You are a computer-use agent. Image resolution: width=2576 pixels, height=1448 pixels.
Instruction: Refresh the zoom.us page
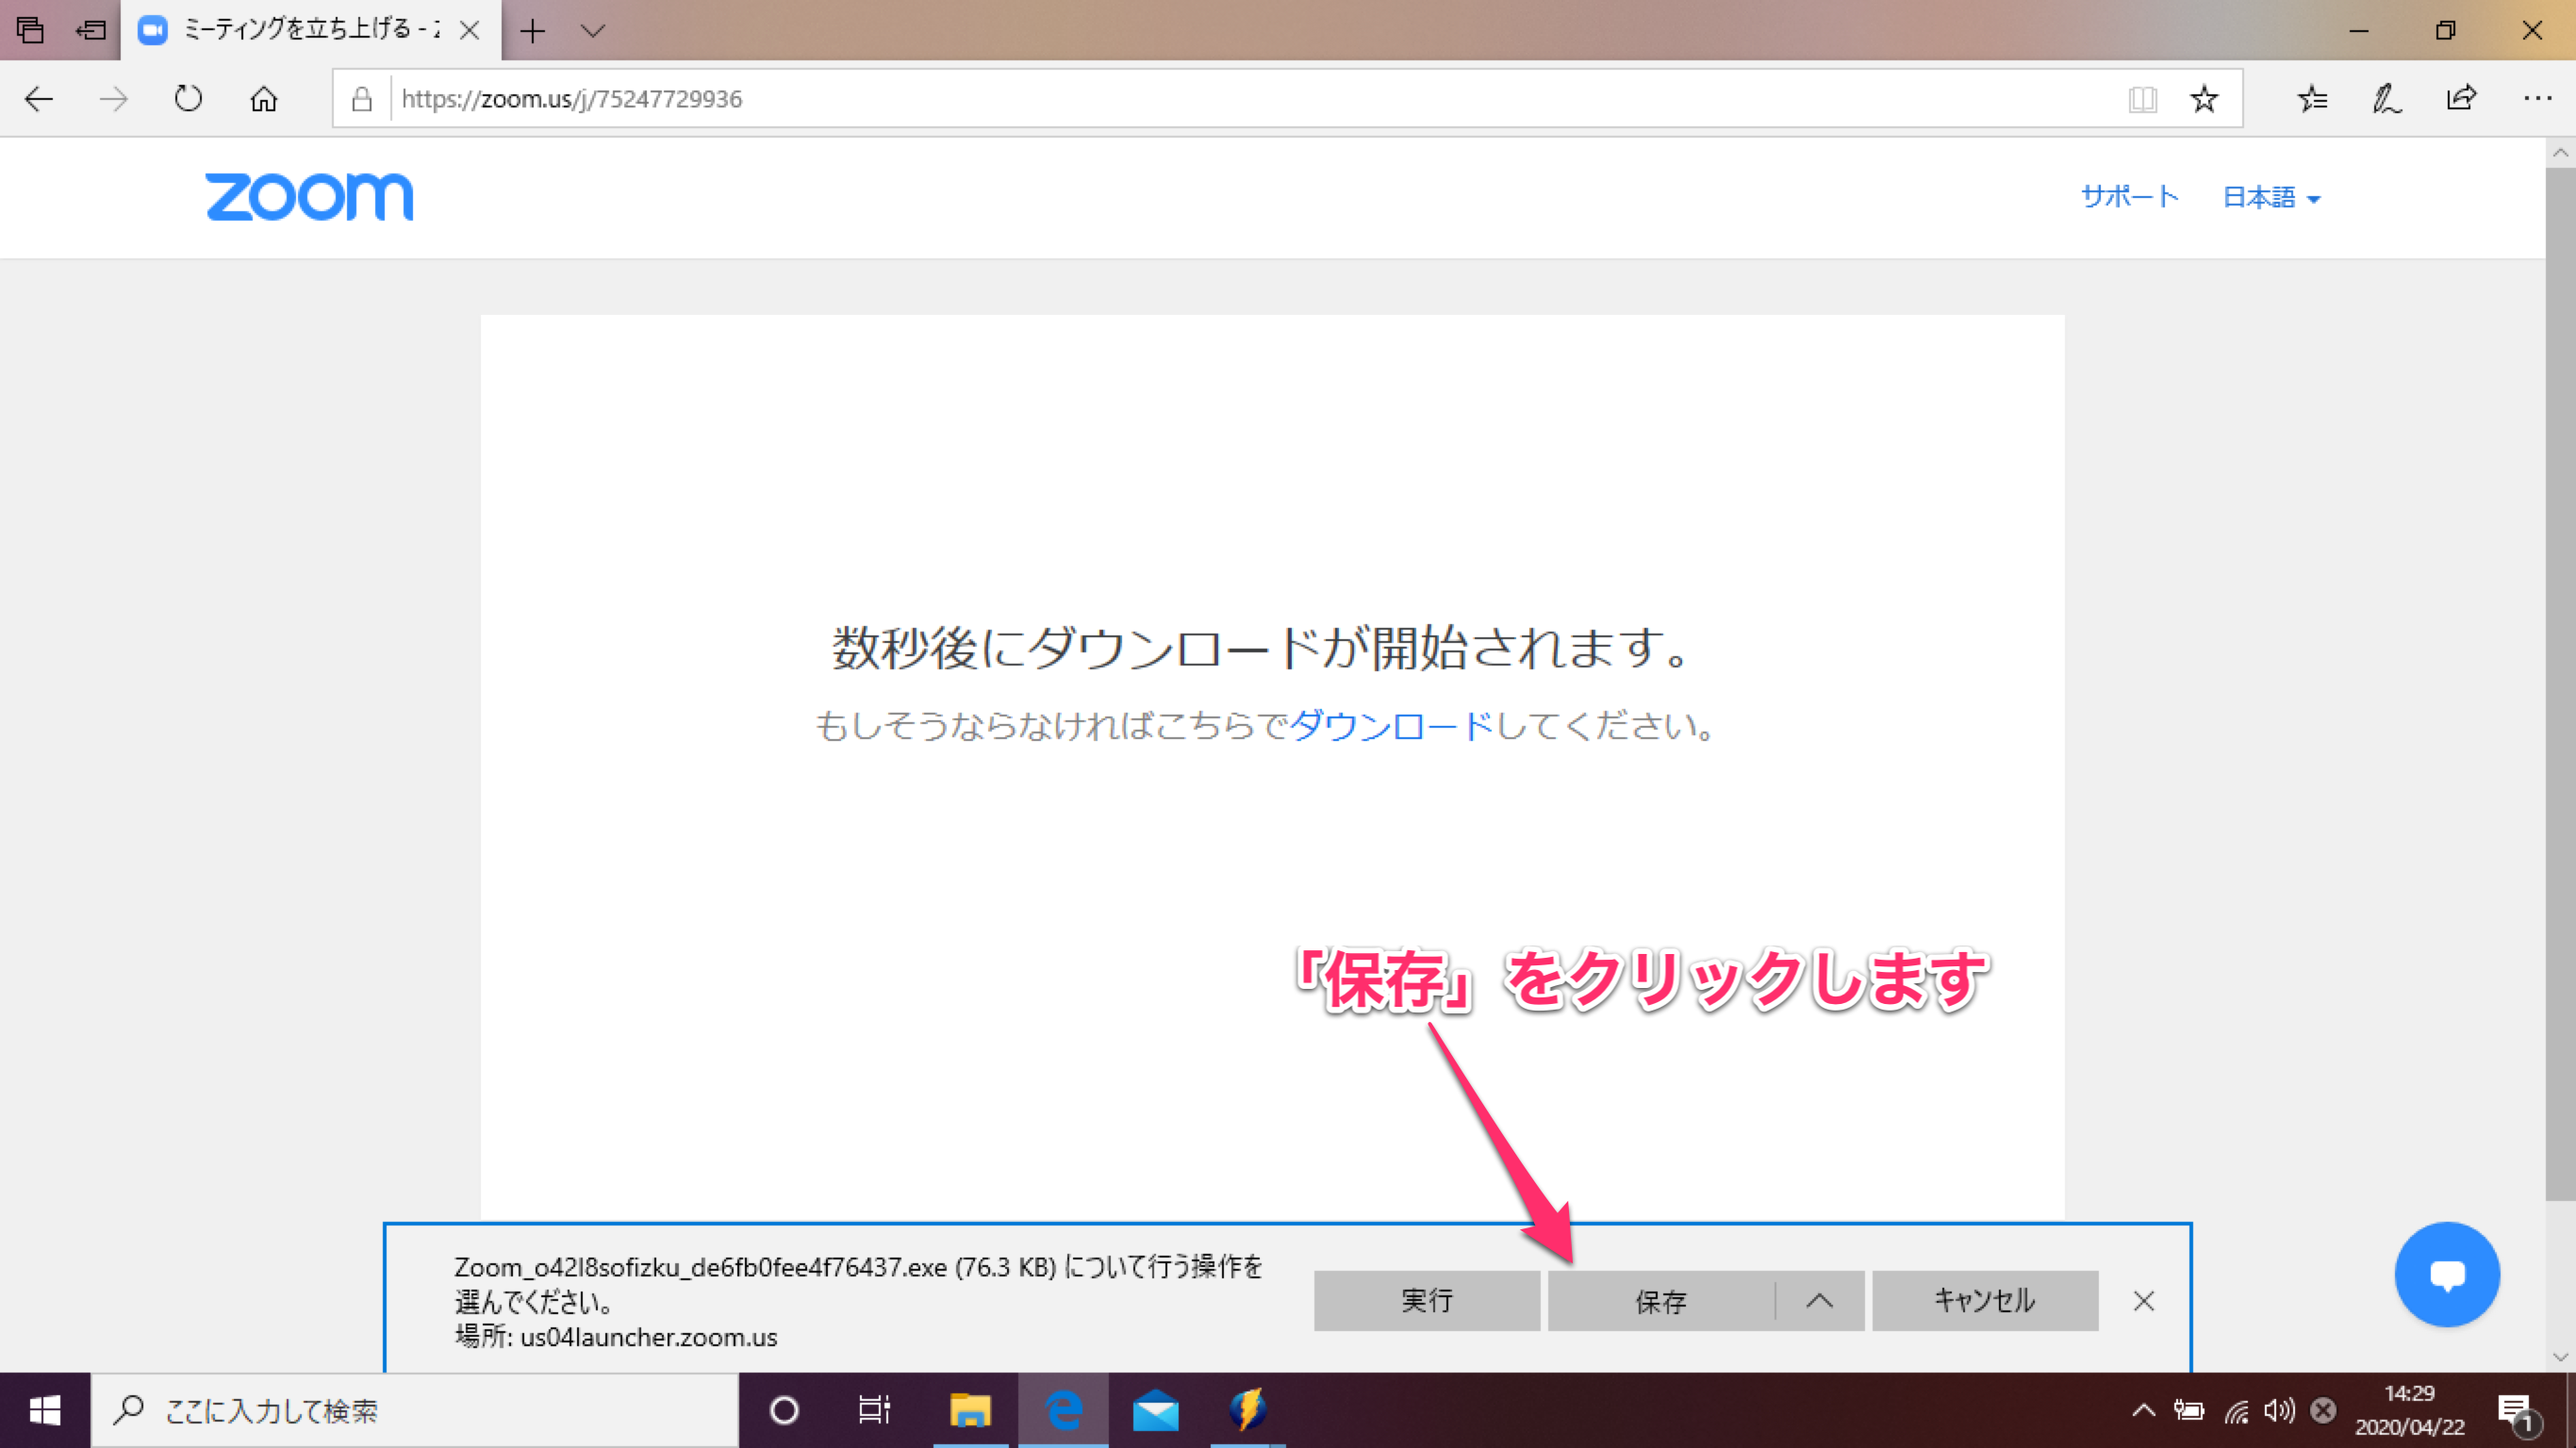click(x=188, y=98)
